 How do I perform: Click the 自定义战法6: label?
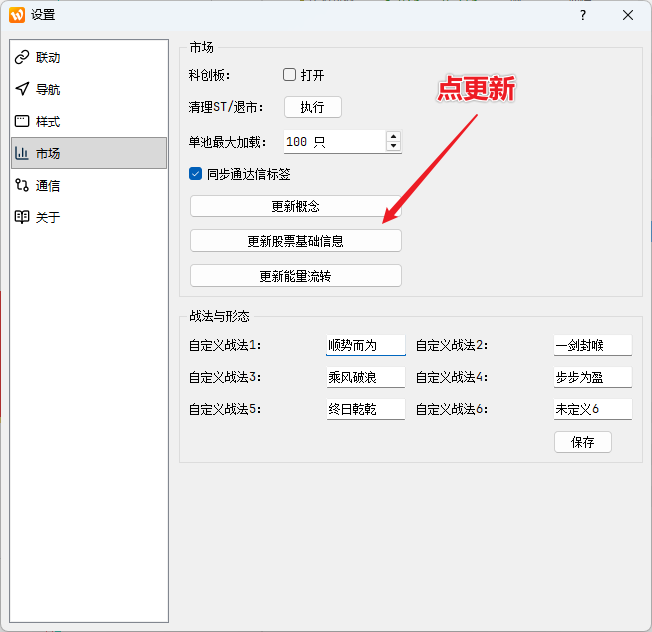point(452,410)
